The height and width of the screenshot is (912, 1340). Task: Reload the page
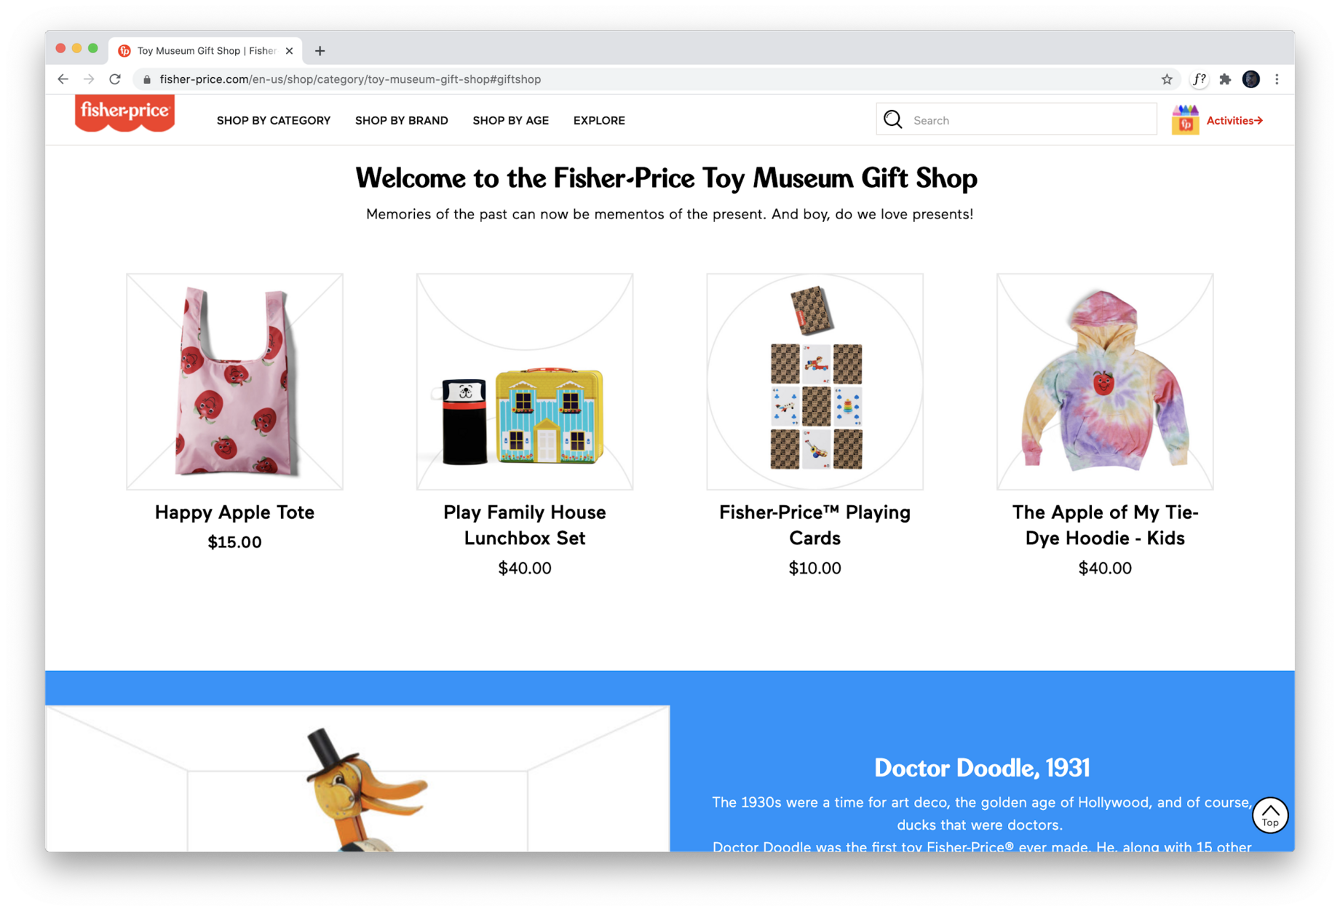(115, 79)
